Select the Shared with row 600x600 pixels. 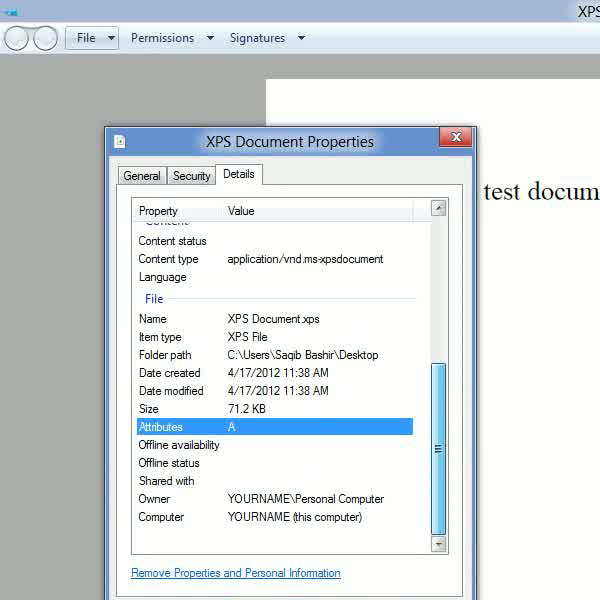click(x=275, y=481)
